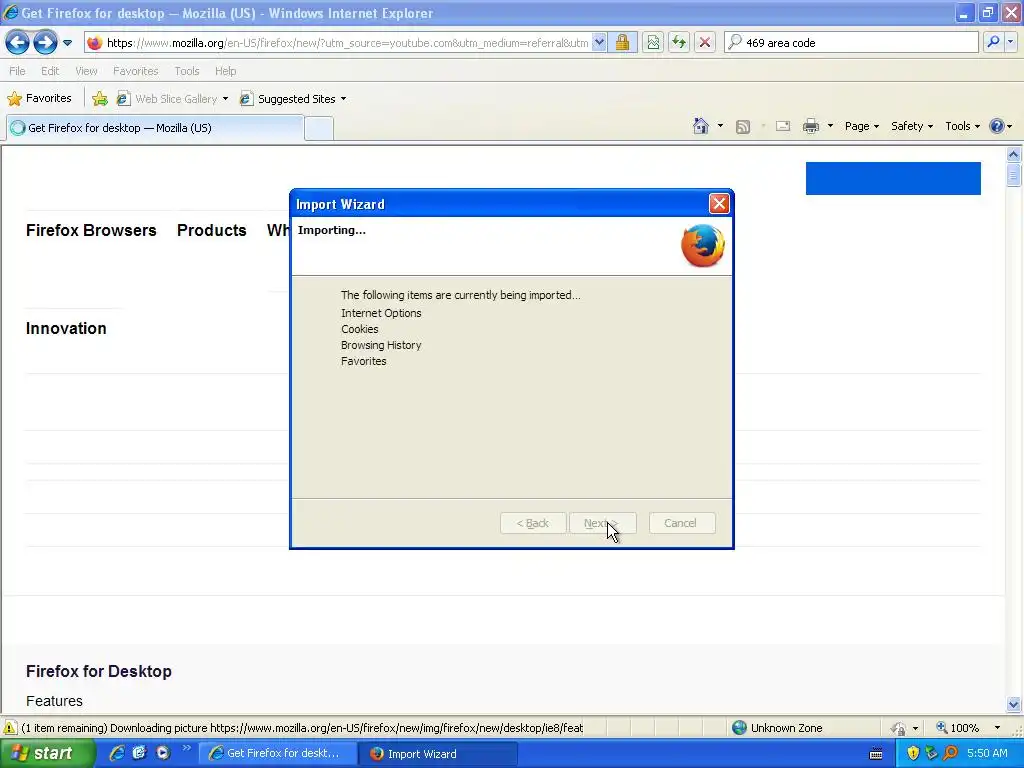Click the page scrollbar down arrow
Screen dimensions: 1024x768
tap(1014, 704)
